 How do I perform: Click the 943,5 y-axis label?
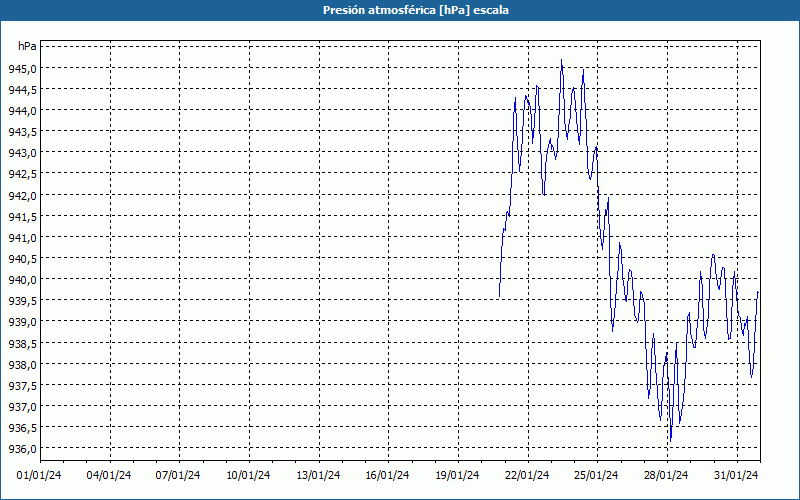click(x=22, y=132)
